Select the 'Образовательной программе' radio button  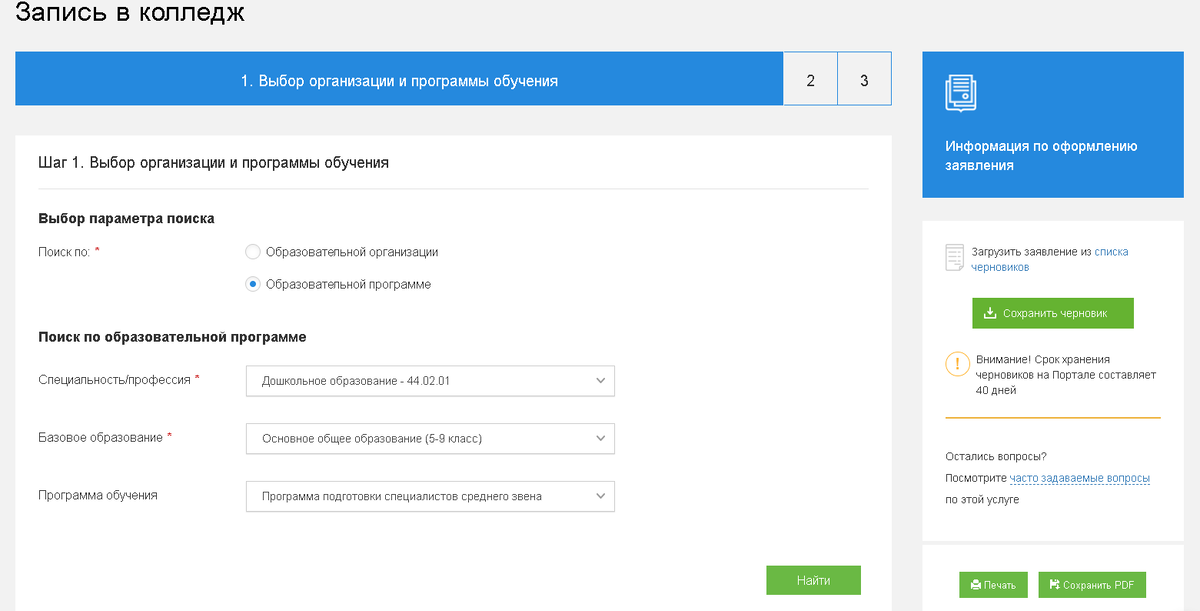pyautogui.click(x=253, y=284)
